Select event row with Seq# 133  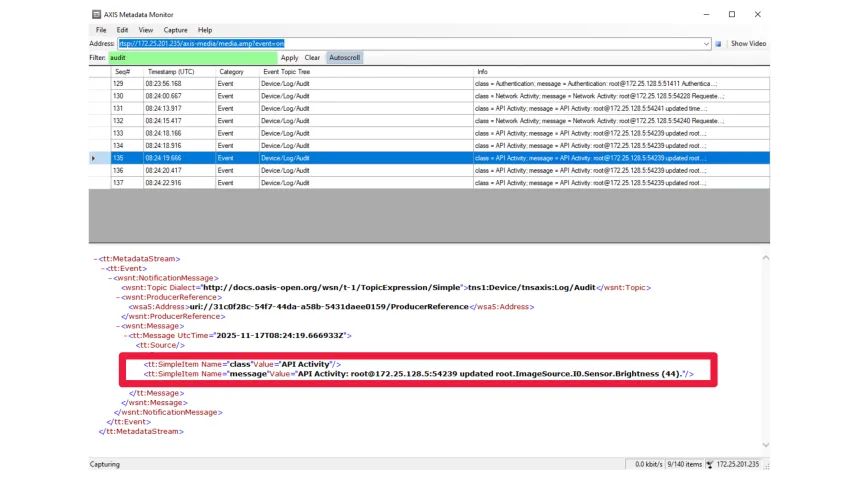pyautogui.click(x=429, y=134)
